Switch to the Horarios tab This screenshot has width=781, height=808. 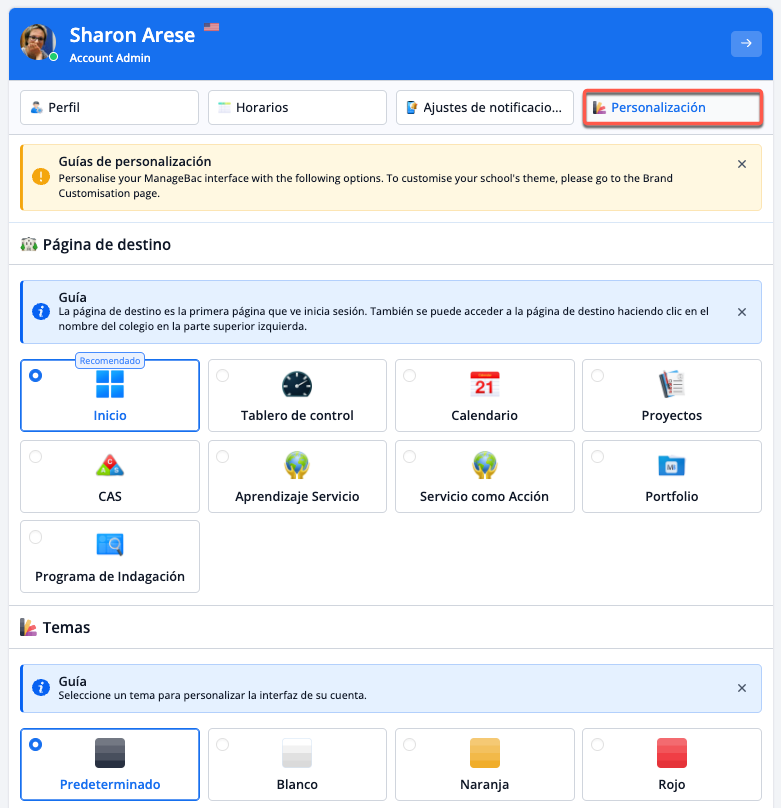pos(297,108)
